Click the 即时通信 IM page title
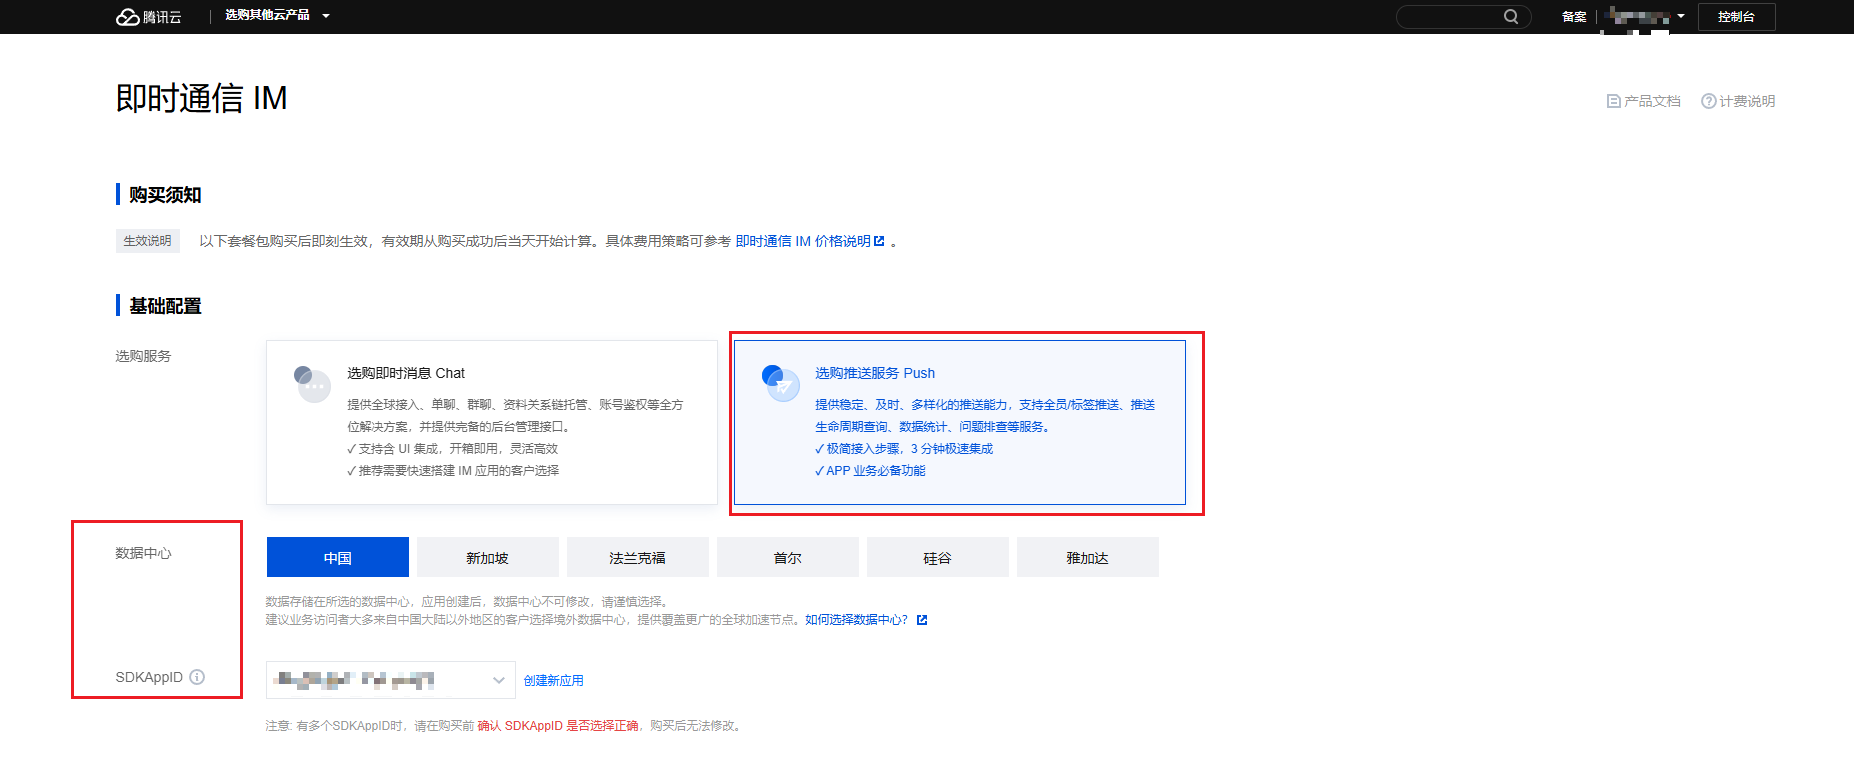 coord(202,98)
